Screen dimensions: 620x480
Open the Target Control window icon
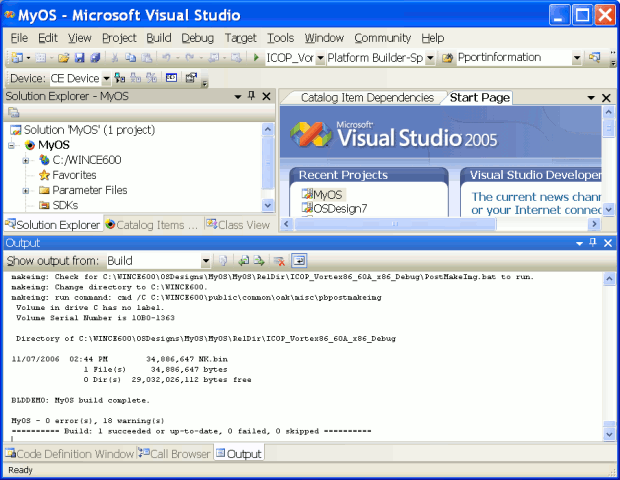pos(171,78)
